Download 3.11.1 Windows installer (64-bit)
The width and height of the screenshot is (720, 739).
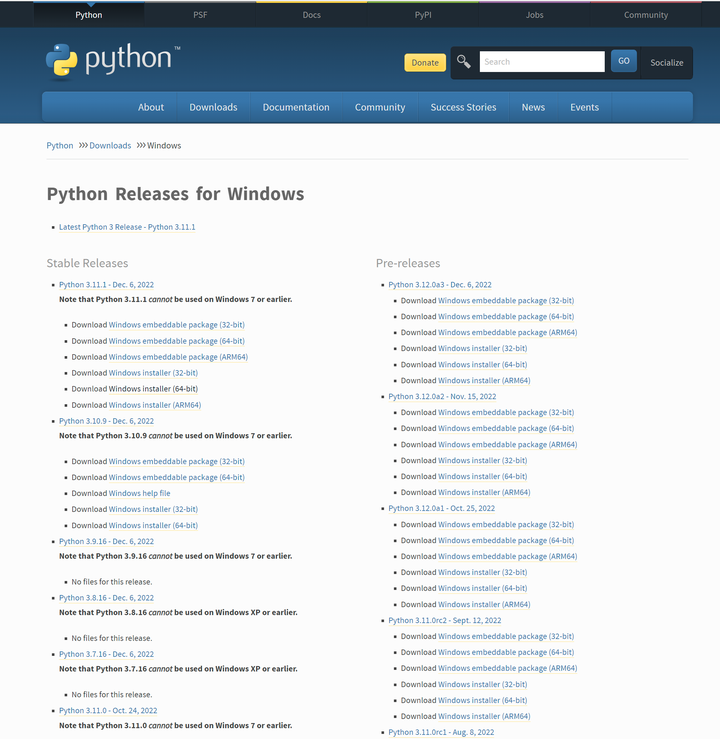153,388
